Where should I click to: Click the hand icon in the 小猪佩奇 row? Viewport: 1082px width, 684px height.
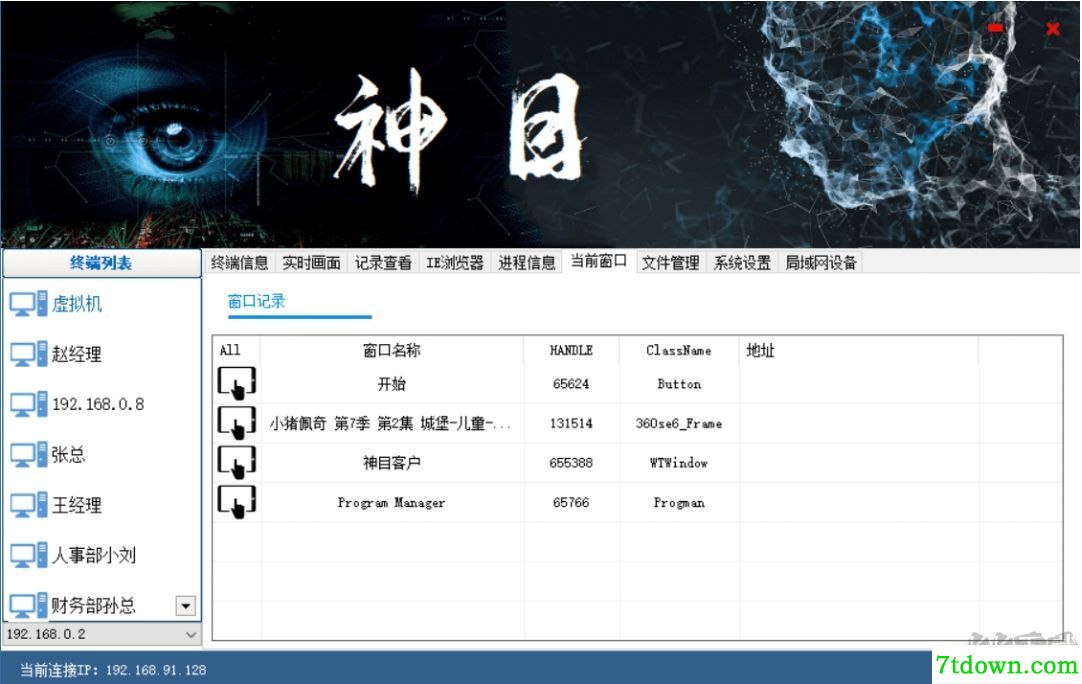[237, 422]
